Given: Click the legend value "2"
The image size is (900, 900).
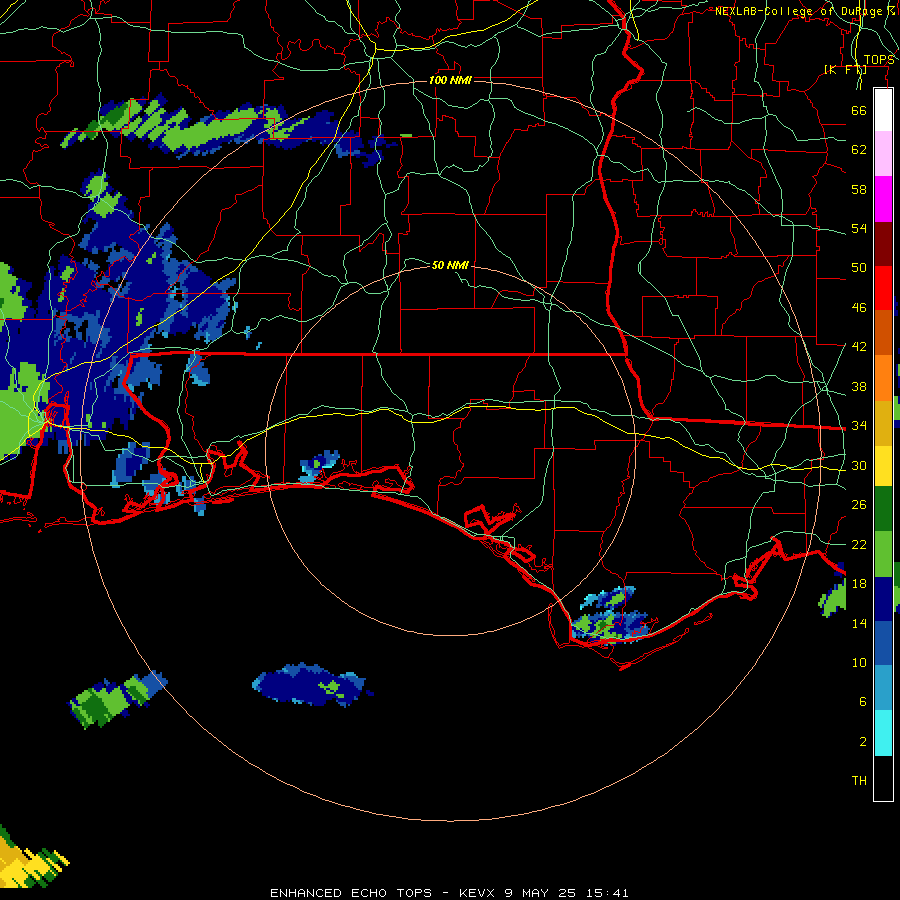Looking at the screenshot, I should click(x=863, y=742).
